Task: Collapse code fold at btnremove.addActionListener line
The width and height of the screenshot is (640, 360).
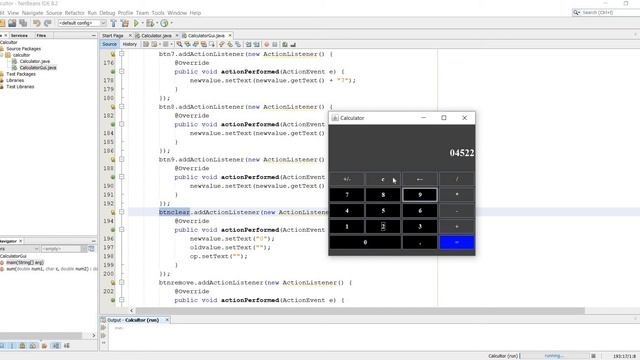Action: point(122,282)
